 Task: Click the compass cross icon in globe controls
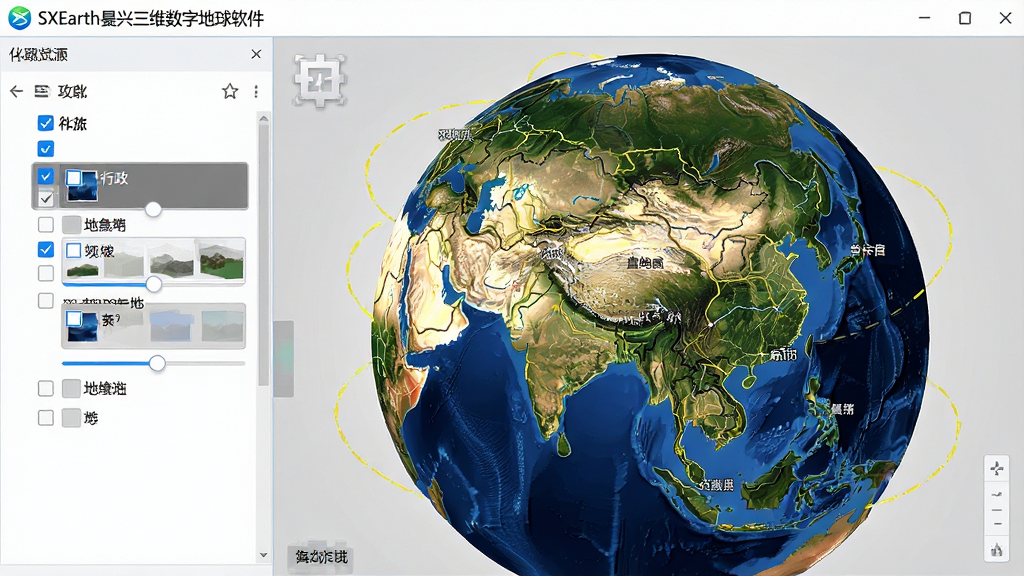(x=997, y=468)
